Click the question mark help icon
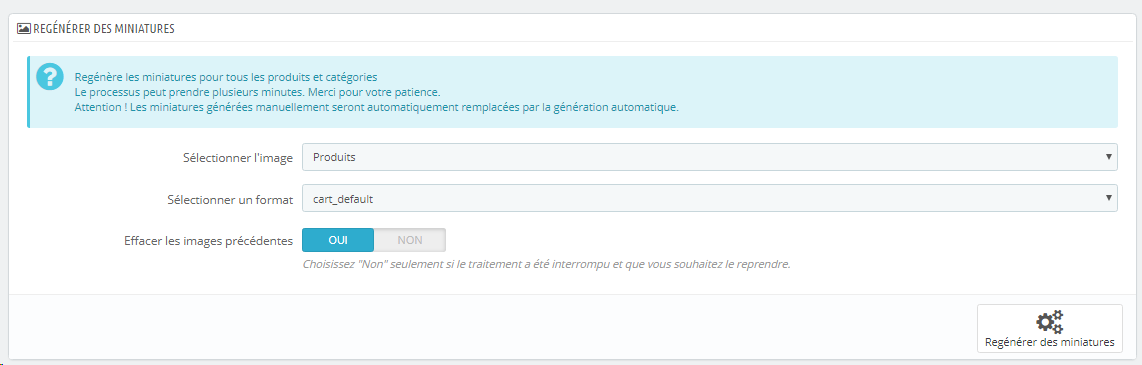 click(x=50, y=76)
